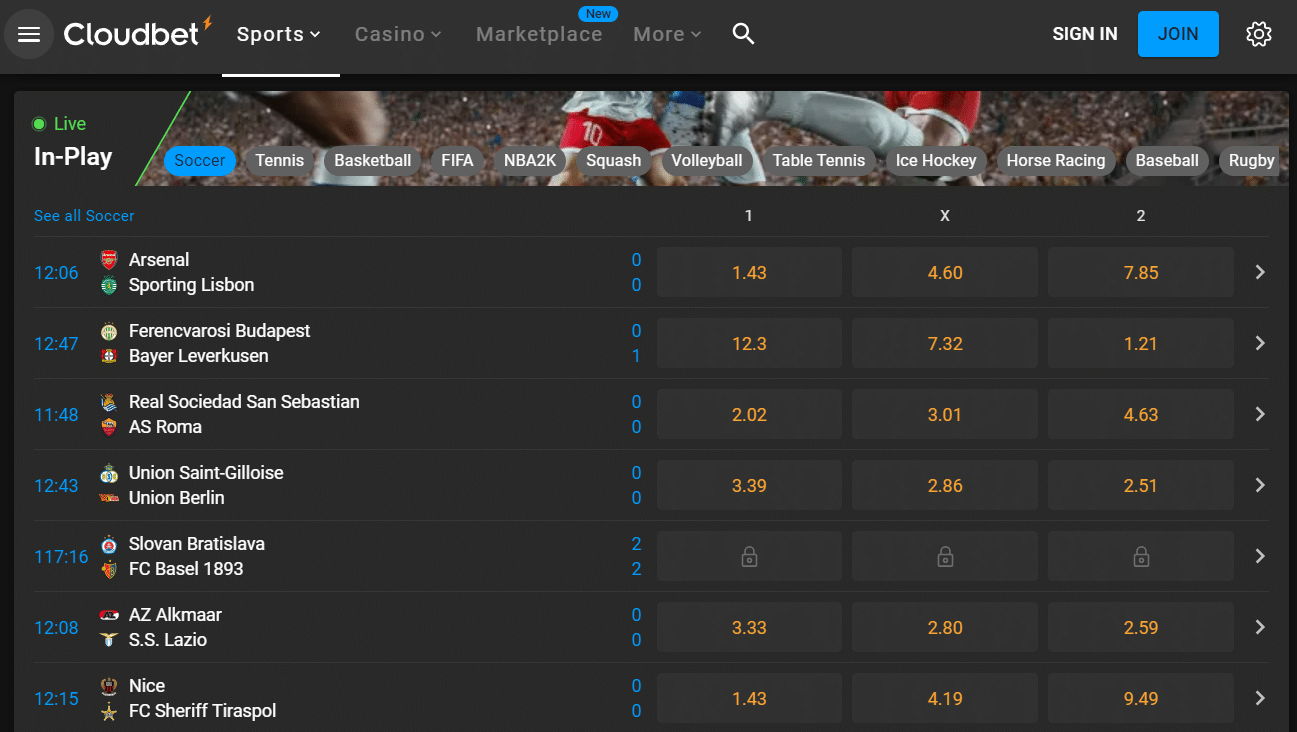This screenshot has height=732, width=1297.
Task: Bet AZ Alkmaar win at 3.33
Action: (749, 627)
